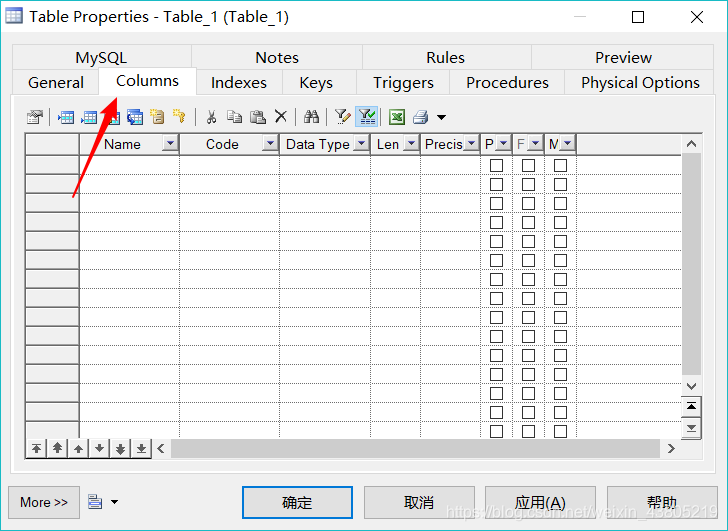Open the Physical Options tab
Image resolution: width=728 pixels, height=531 pixels.
(640, 83)
